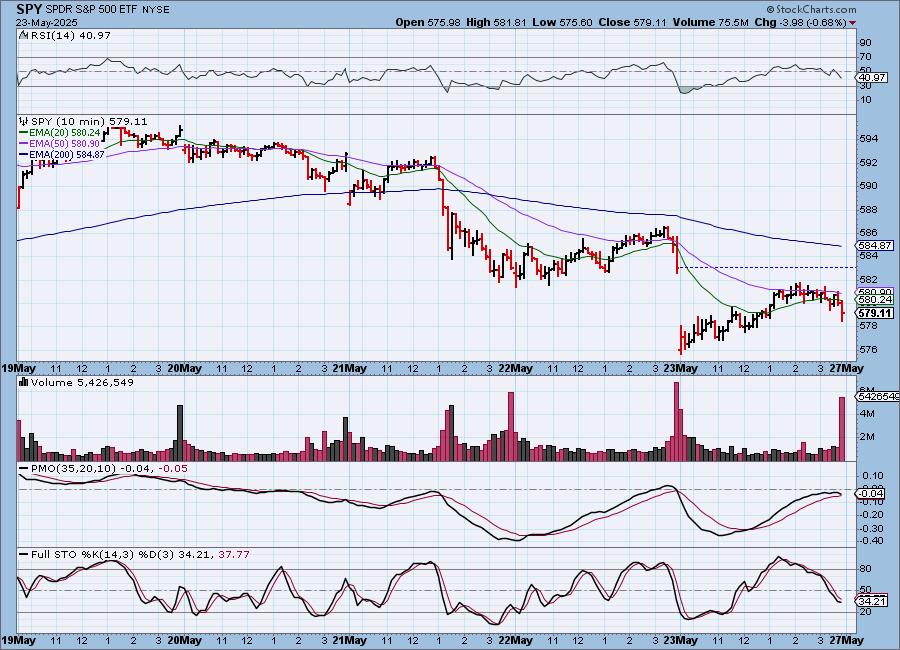Click the 586 price axis label
900x650 pixels.
869,233
